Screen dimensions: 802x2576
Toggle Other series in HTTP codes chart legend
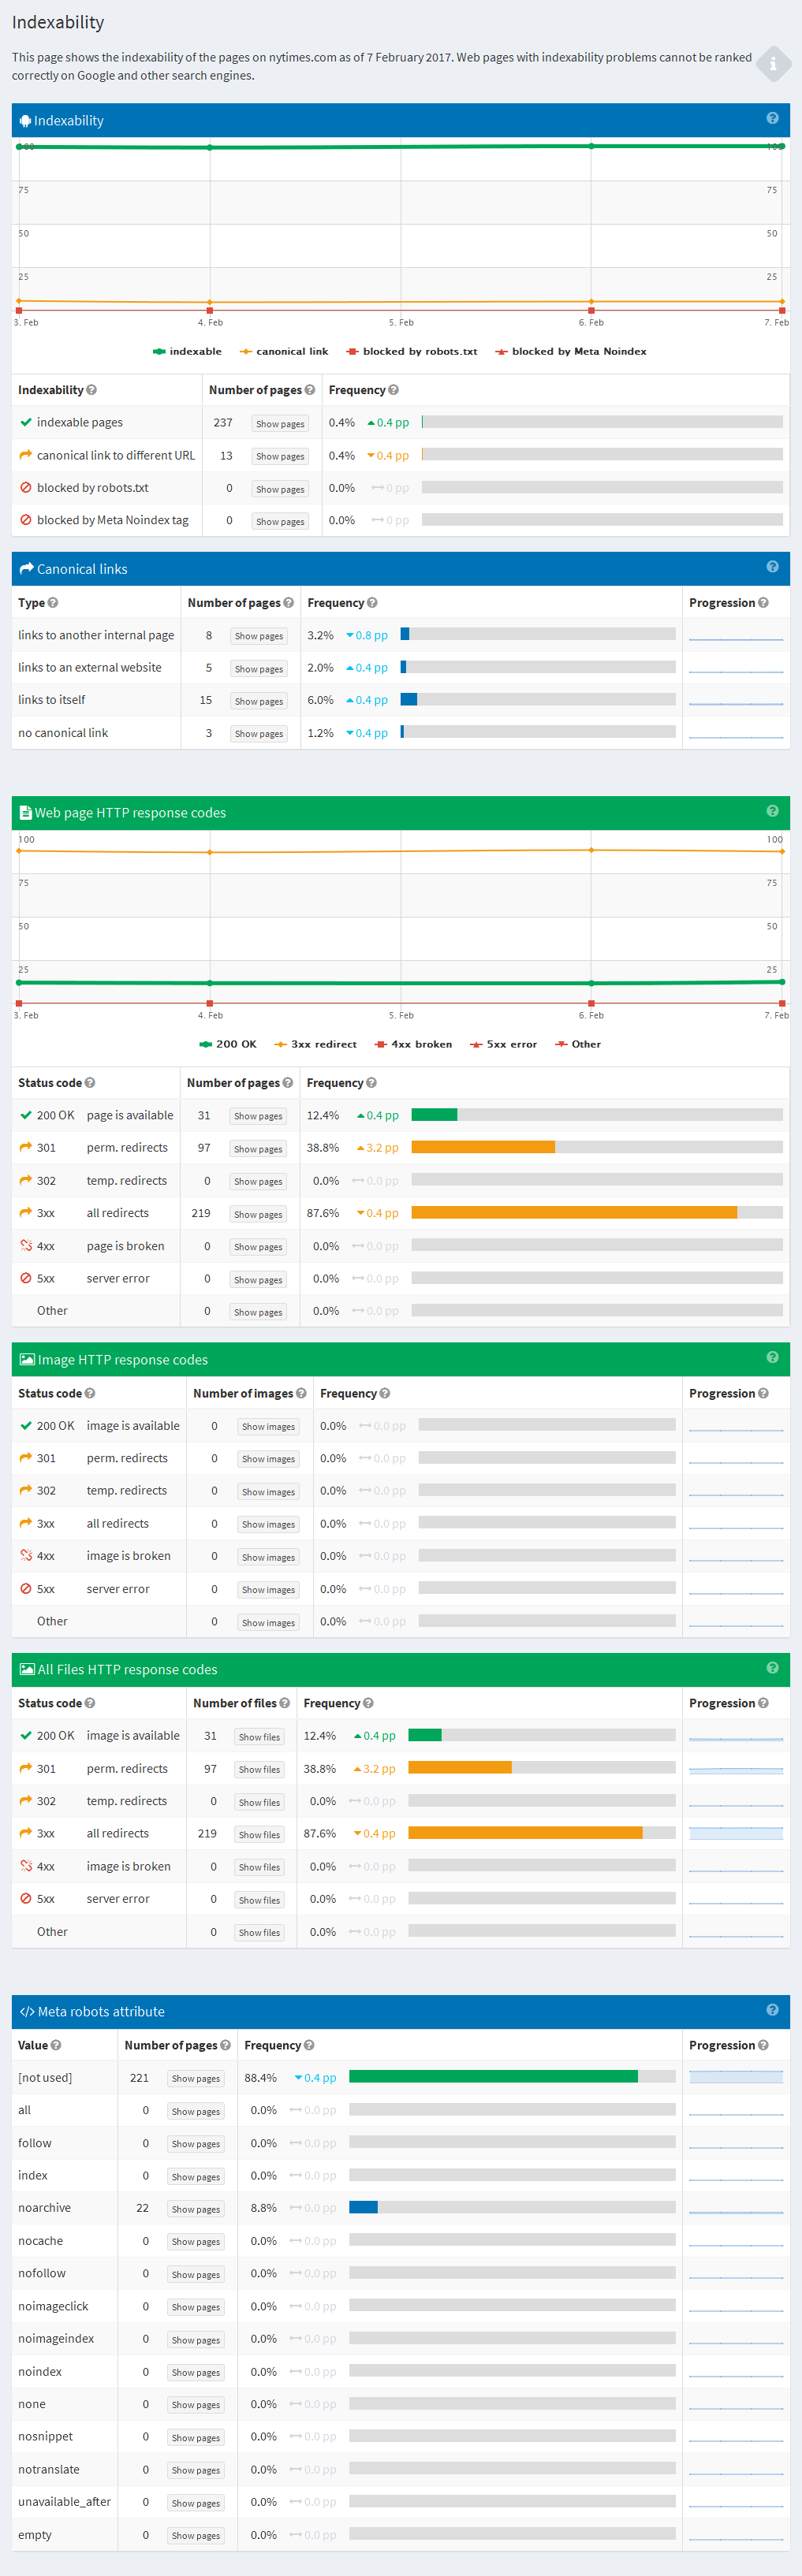tap(578, 1044)
